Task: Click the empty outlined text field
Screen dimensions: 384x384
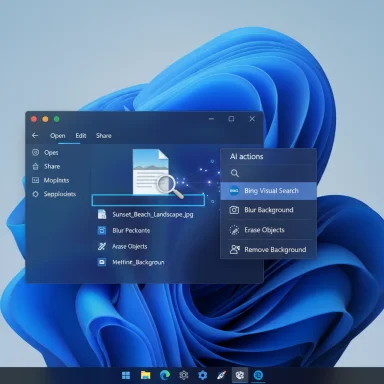Action: point(148,200)
